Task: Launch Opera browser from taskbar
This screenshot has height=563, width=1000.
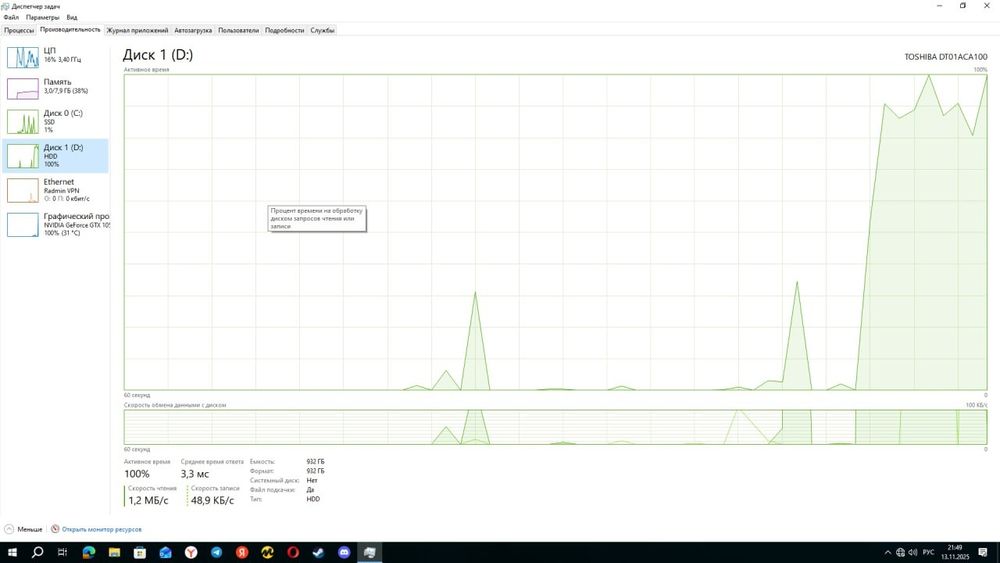Action: tap(293, 552)
